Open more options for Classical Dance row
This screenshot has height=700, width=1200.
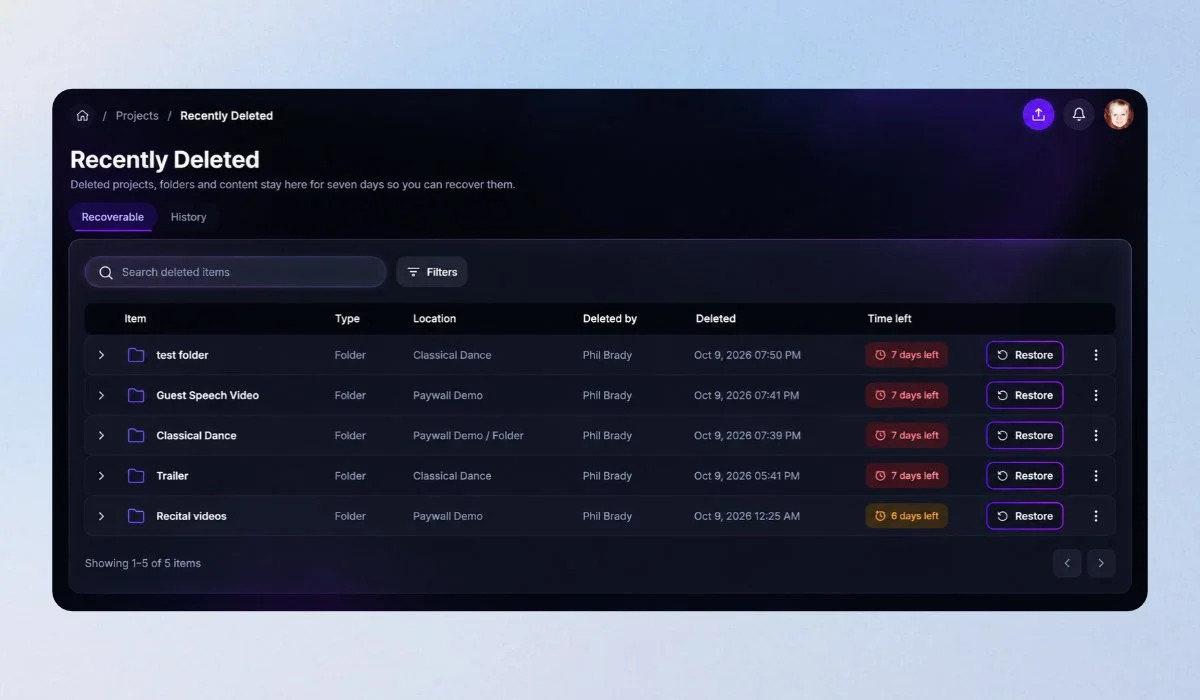point(1096,435)
